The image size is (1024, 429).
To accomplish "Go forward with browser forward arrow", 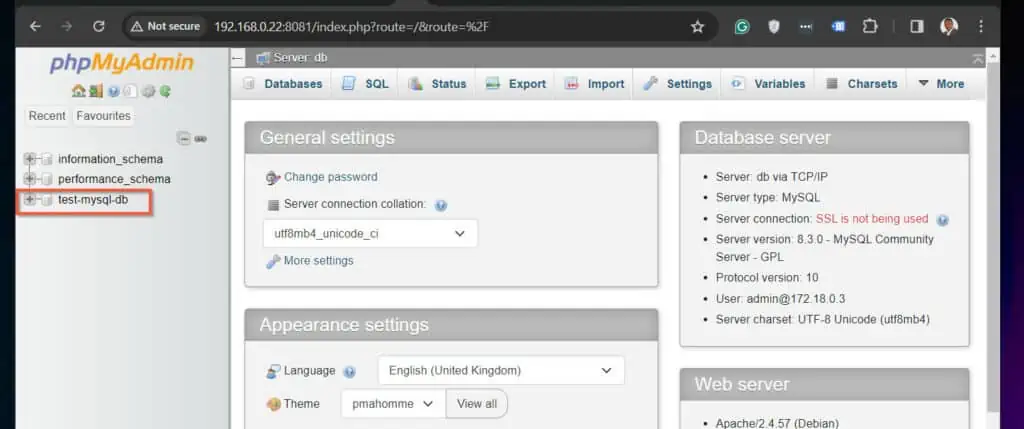I will tap(67, 27).
